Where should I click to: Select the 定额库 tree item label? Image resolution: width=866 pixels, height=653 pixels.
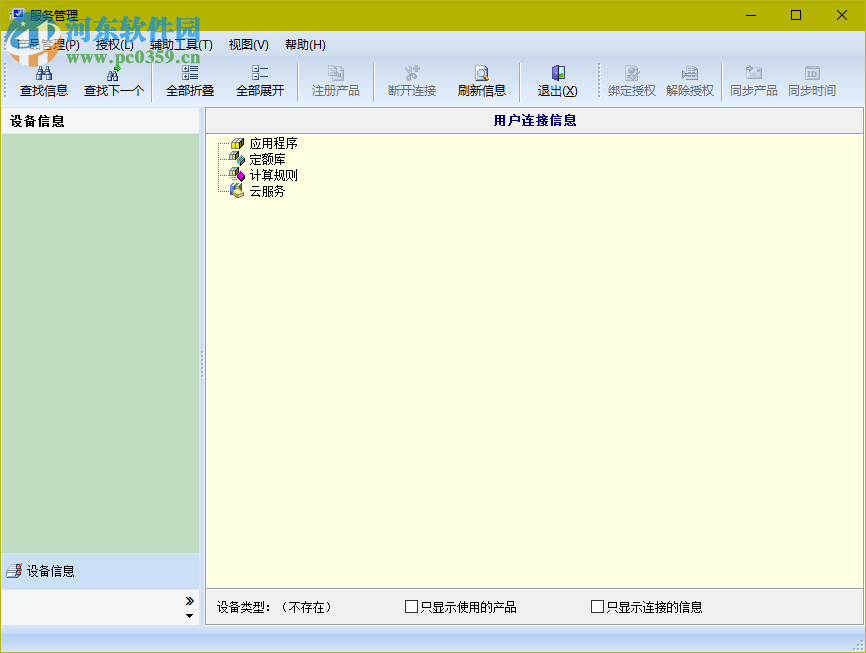(267, 160)
